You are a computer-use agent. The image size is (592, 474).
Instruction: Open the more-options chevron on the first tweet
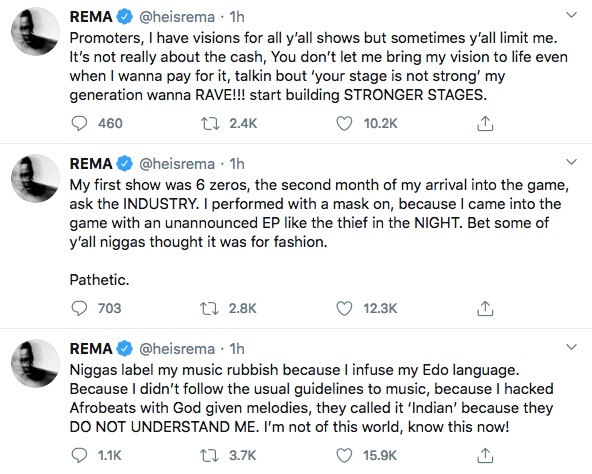[x=572, y=15]
